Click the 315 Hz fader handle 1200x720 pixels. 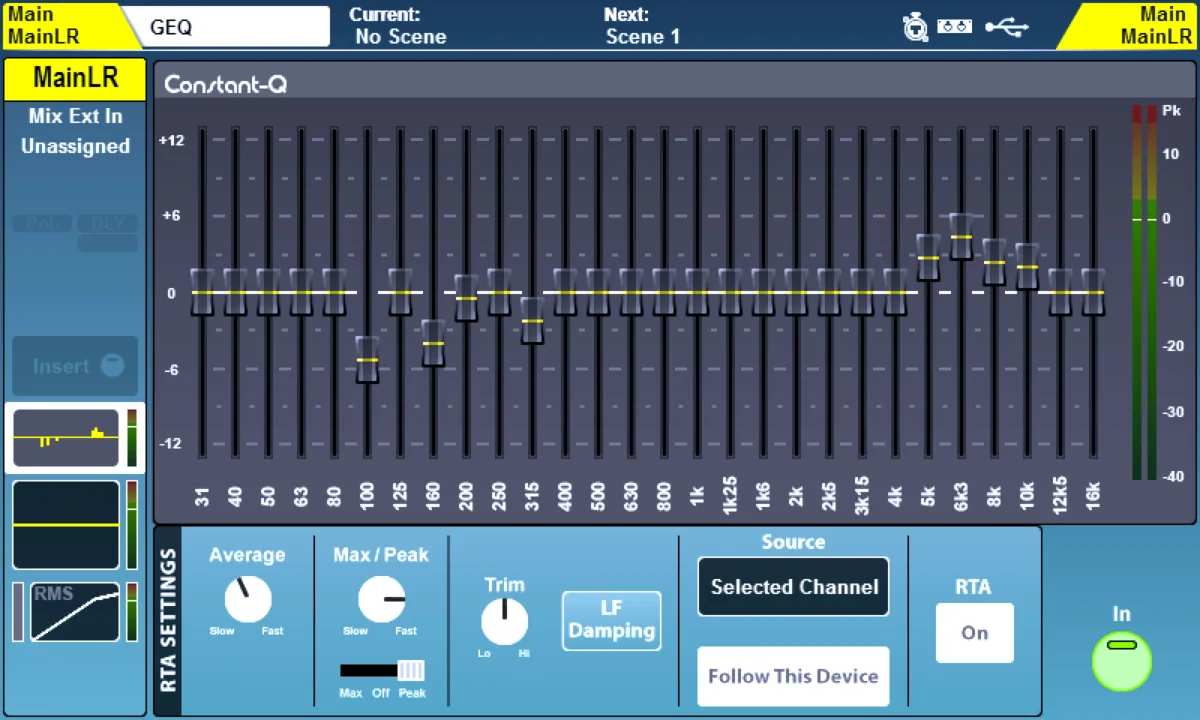pyautogui.click(x=532, y=321)
